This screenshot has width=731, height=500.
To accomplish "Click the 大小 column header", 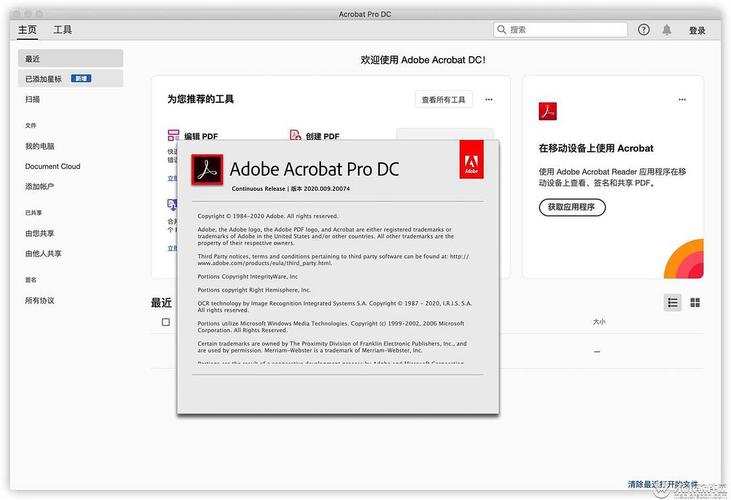I will [599, 322].
